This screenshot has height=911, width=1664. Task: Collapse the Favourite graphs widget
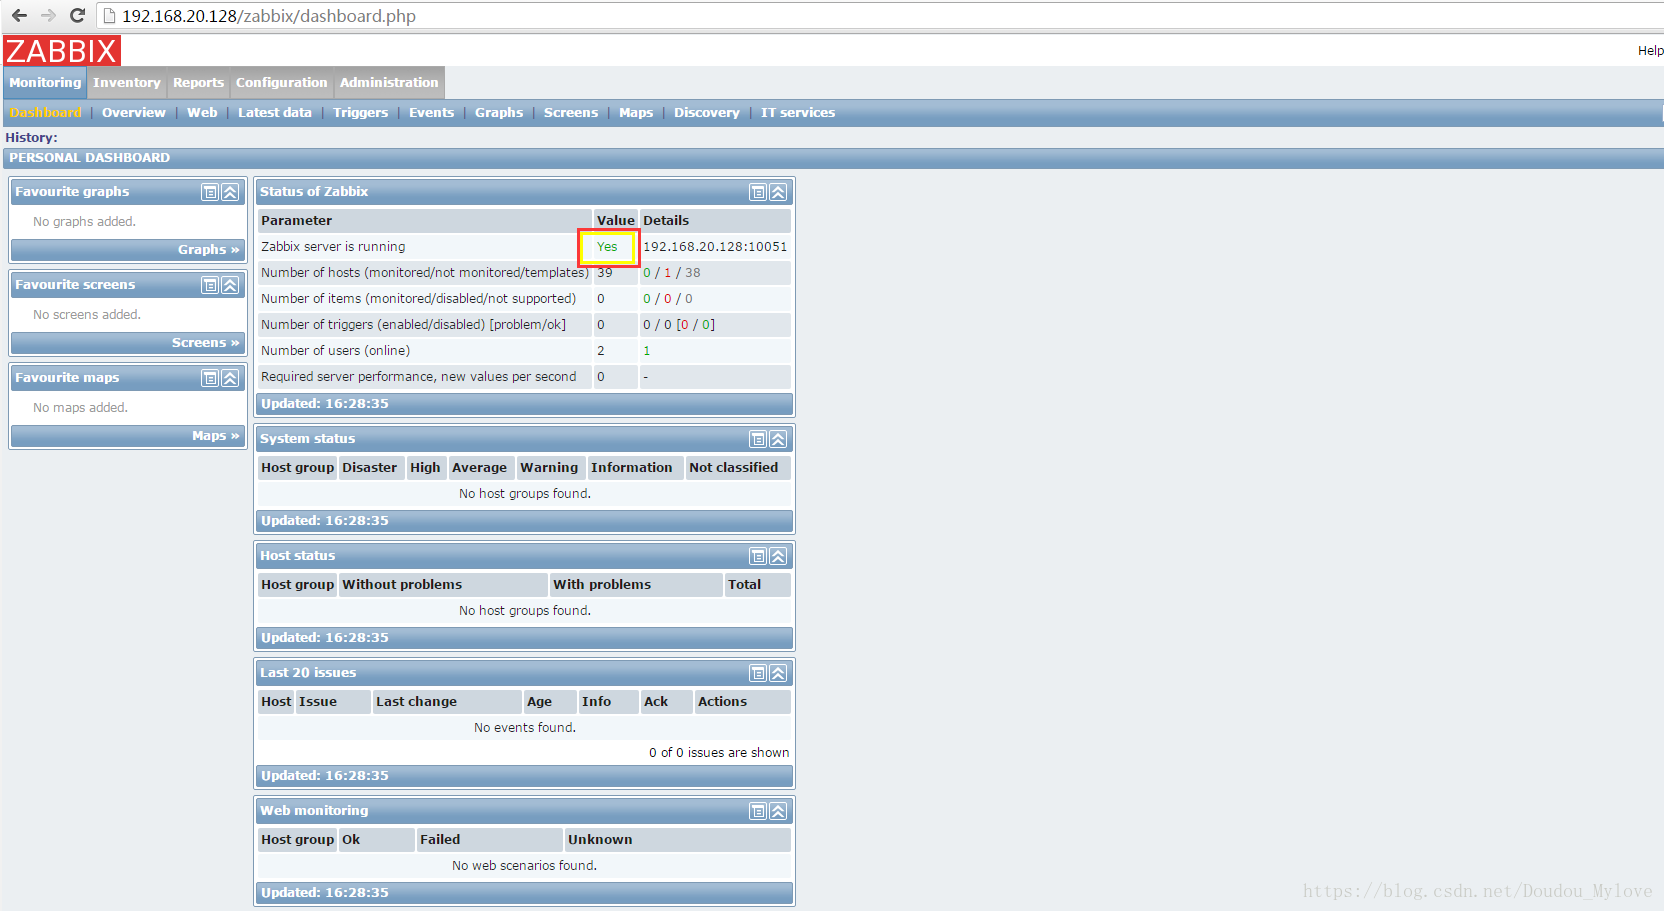coord(230,192)
